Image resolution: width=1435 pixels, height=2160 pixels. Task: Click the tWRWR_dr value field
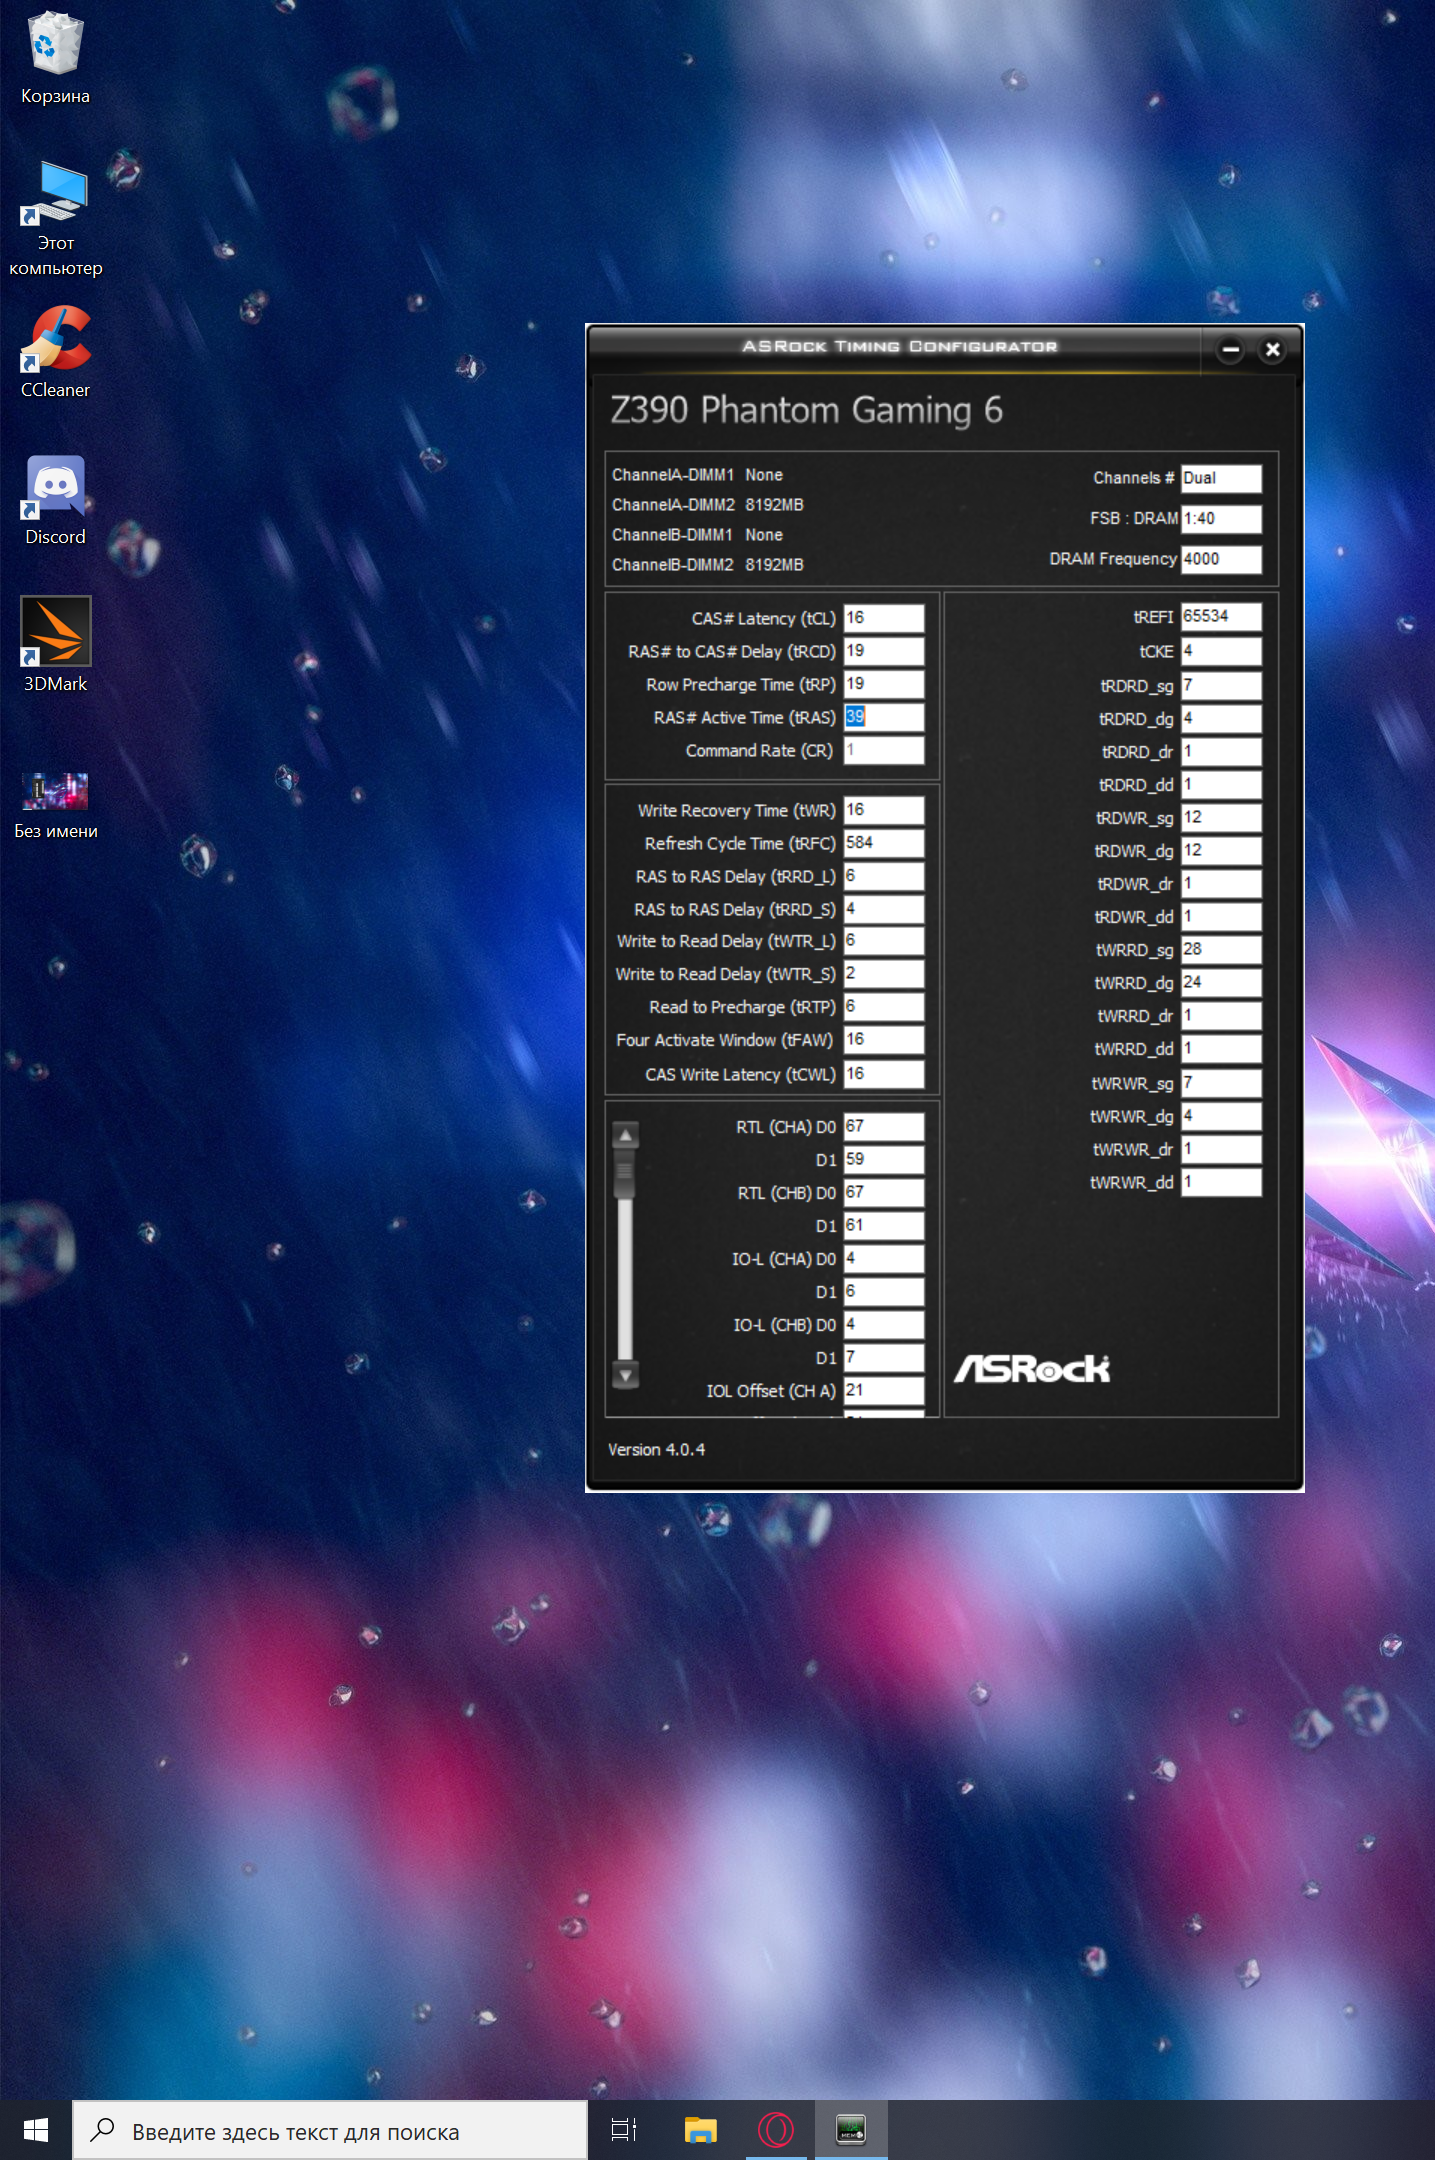tap(1221, 1150)
